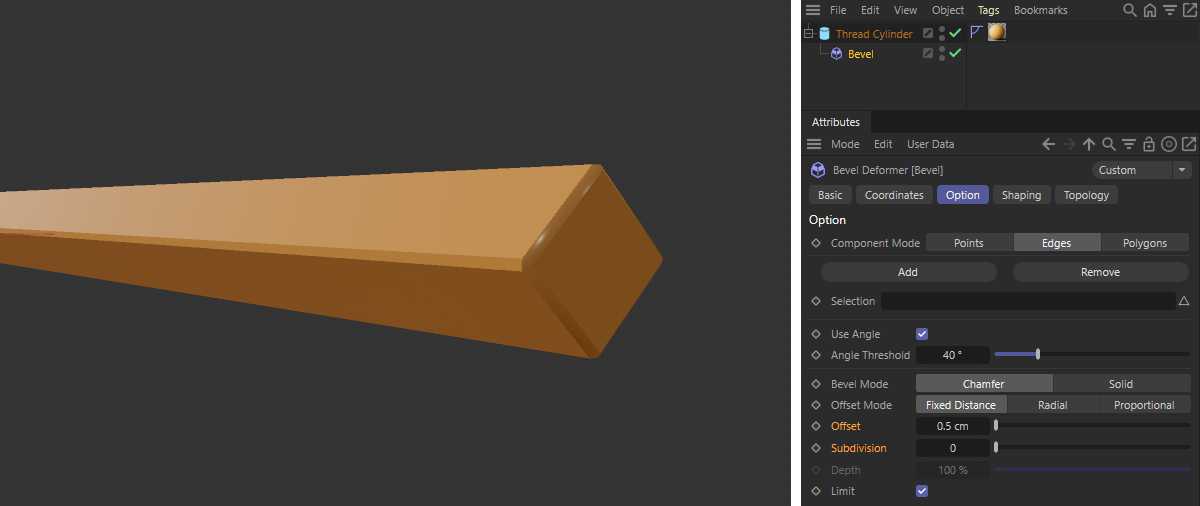Search objects with Object Manager magnifier icon
Image resolution: width=1200 pixels, height=506 pixels.
click(x=1130, y=10)
